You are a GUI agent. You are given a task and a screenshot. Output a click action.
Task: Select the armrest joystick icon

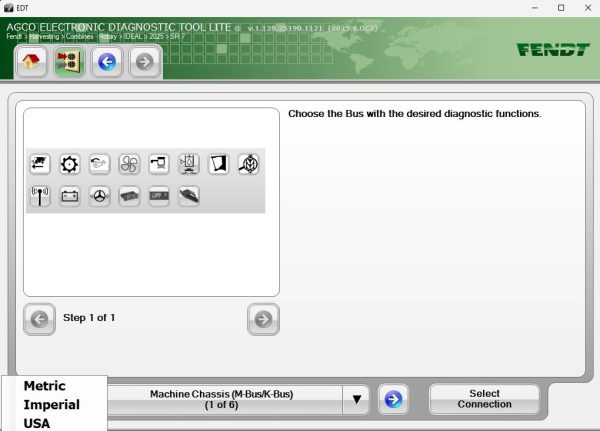pos(189,196)
